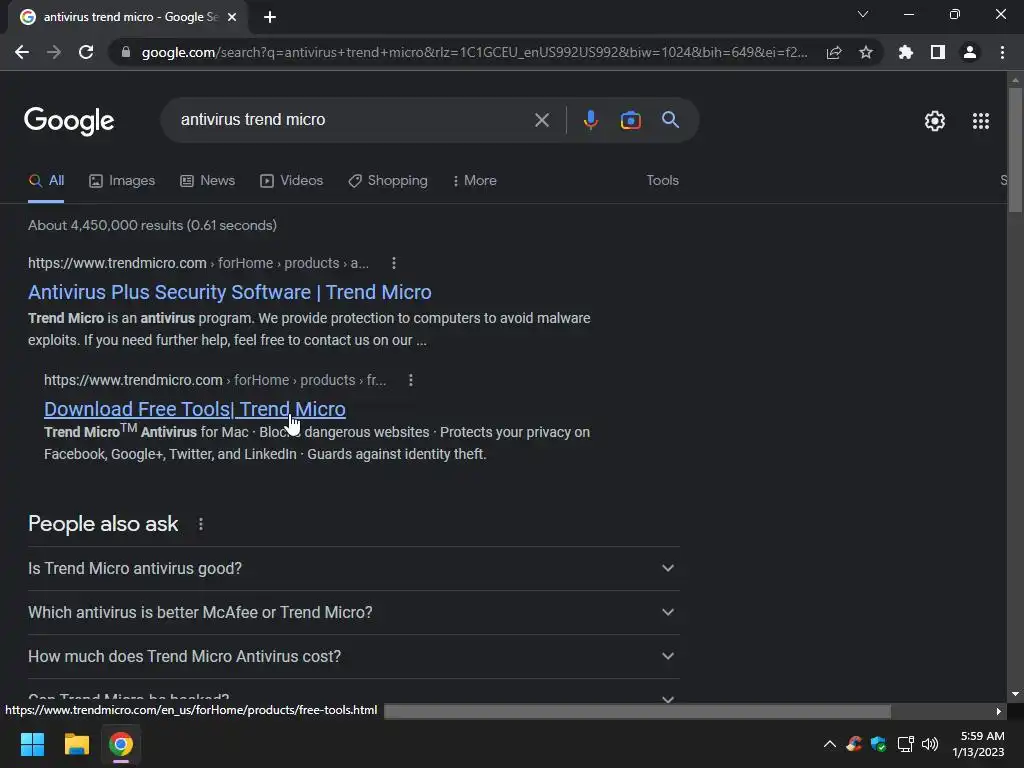Viewport: 1024px width, 768px height.
Task: Open three-dot menu next to People also ask
Action: tap(200, 524)
